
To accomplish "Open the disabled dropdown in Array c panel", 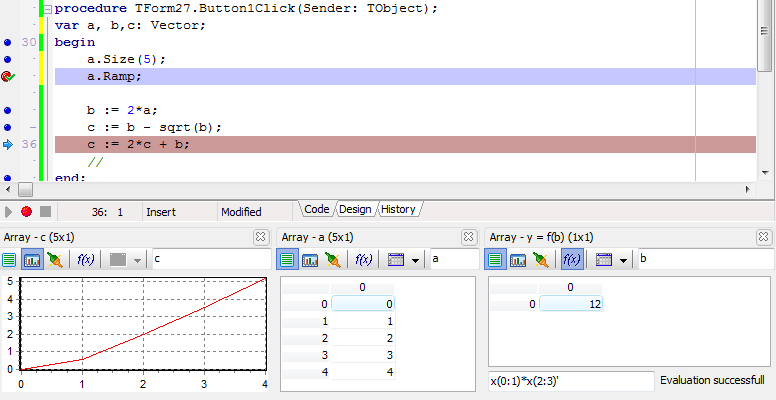I will [125, 260].
